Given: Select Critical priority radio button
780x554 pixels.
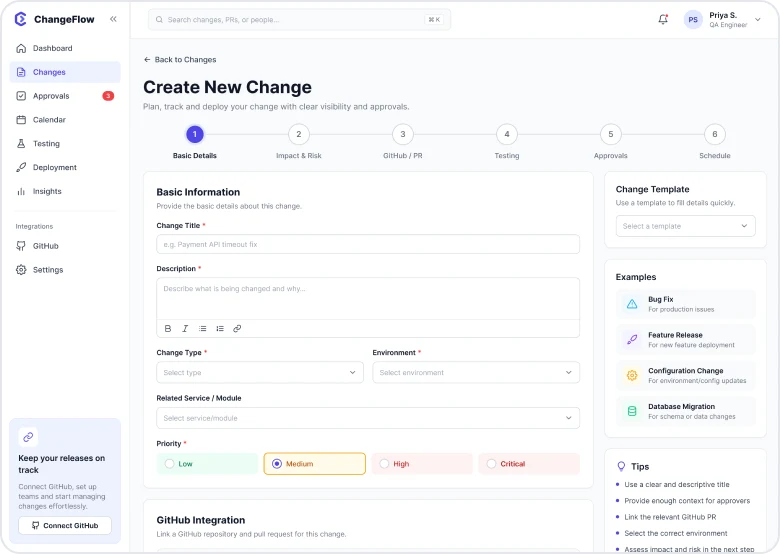Looking at the screenshot, I should 491,464.
